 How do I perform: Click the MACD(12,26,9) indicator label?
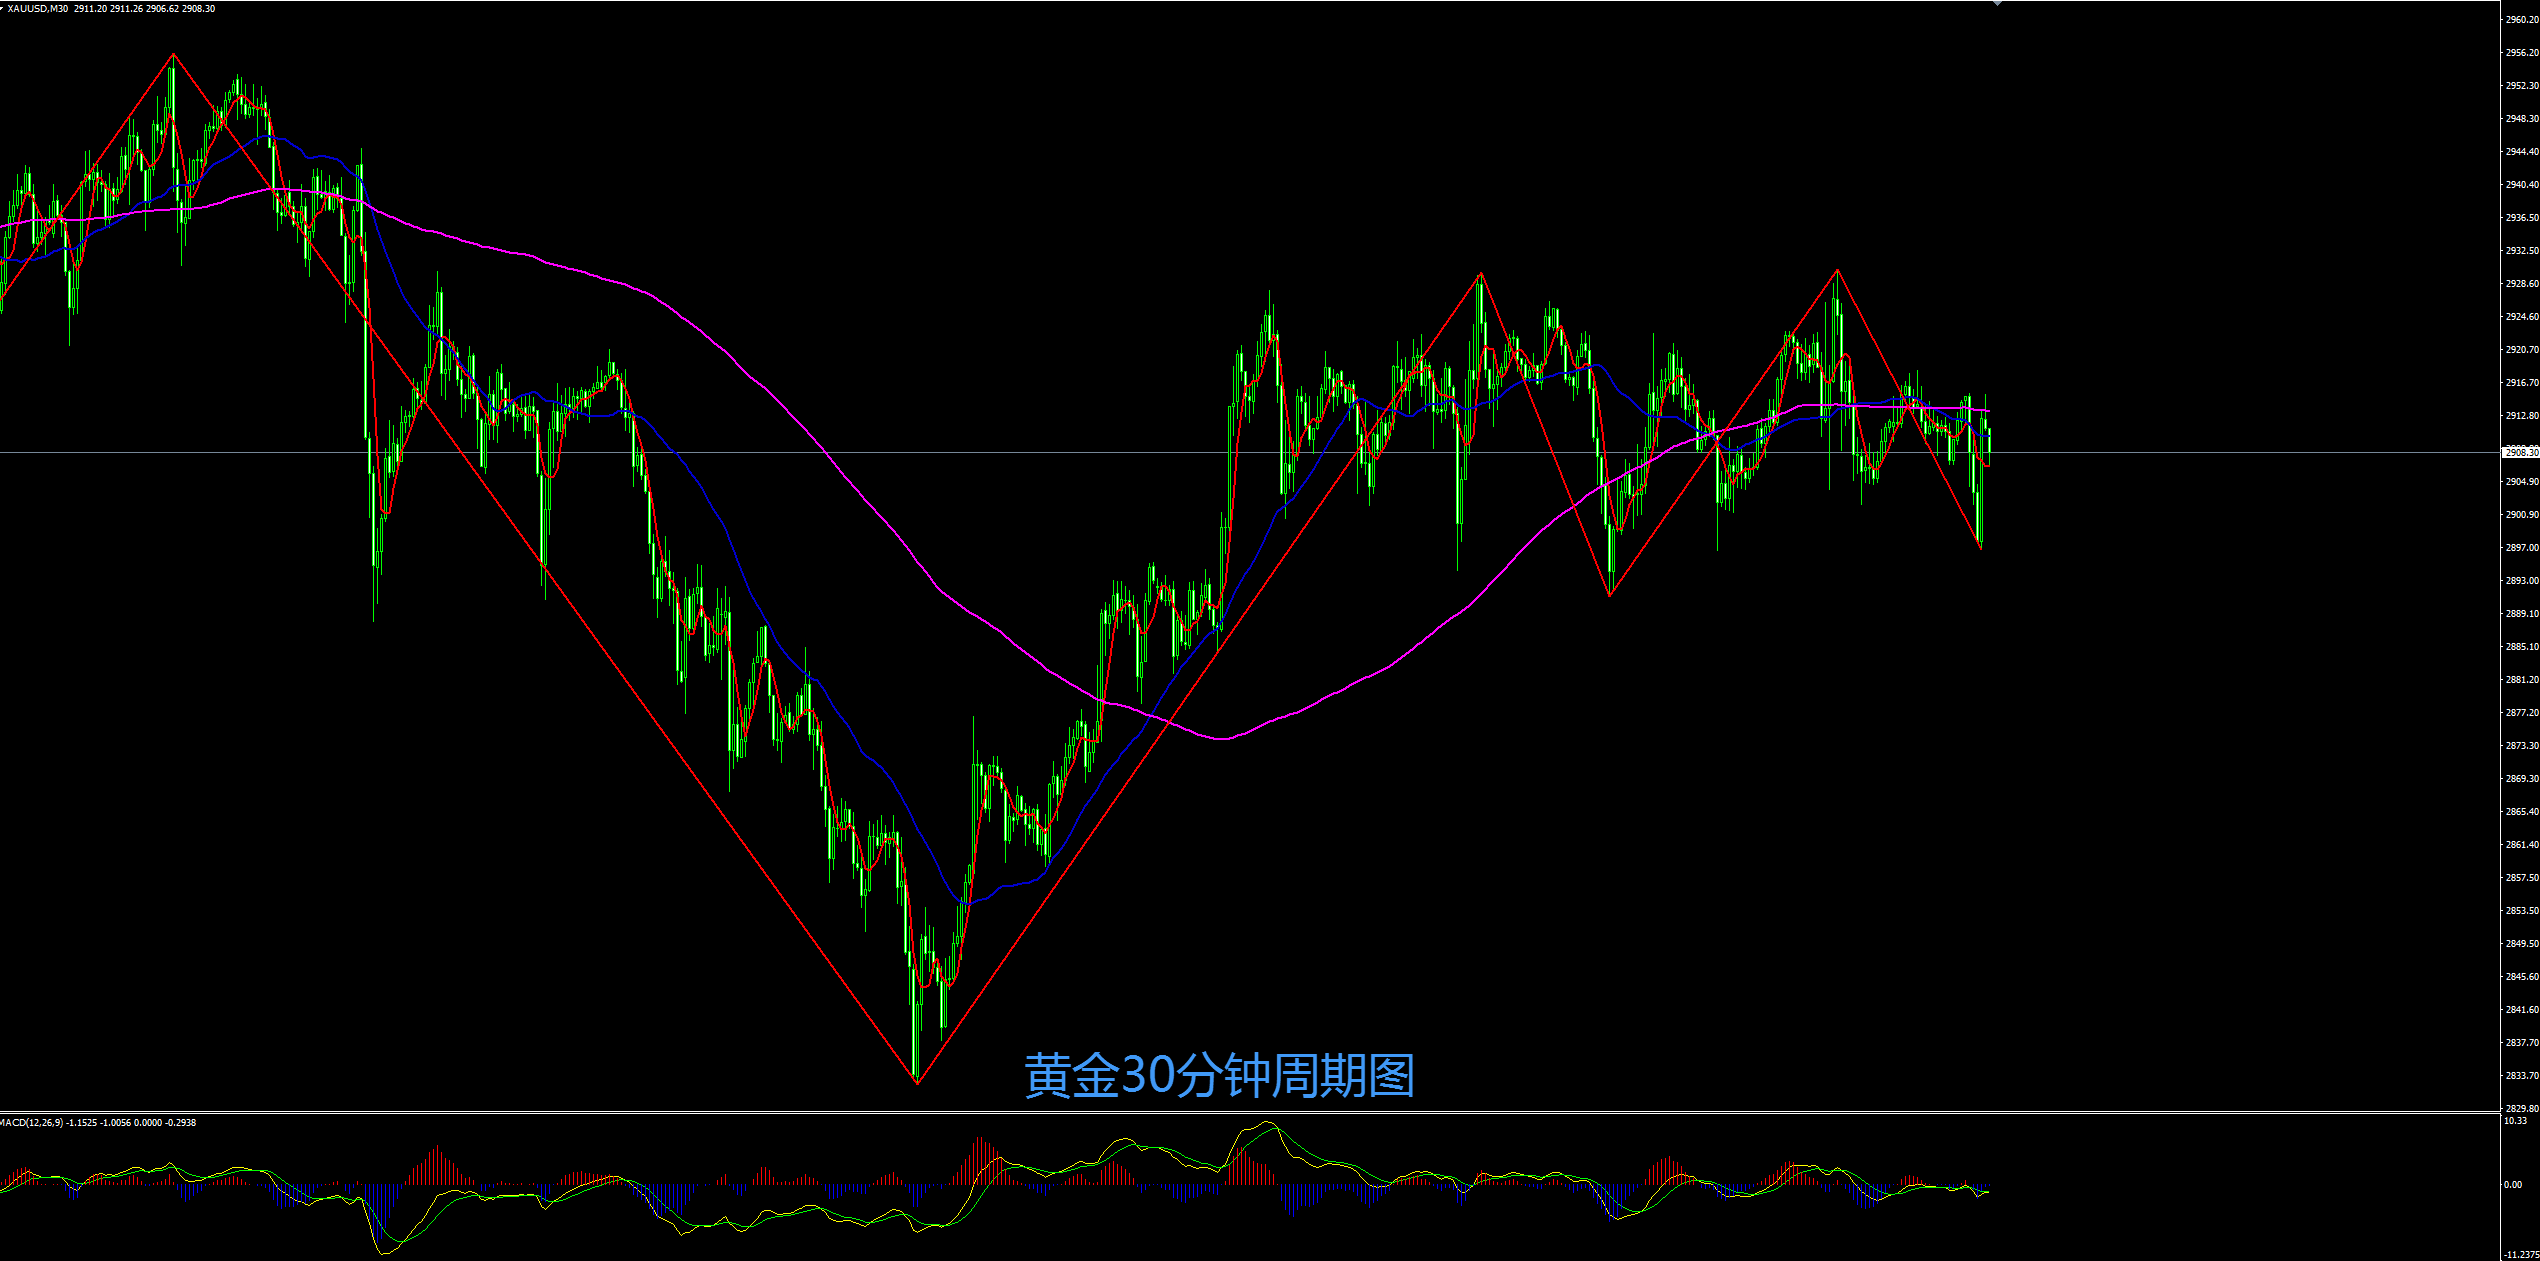pos(32,1123)
